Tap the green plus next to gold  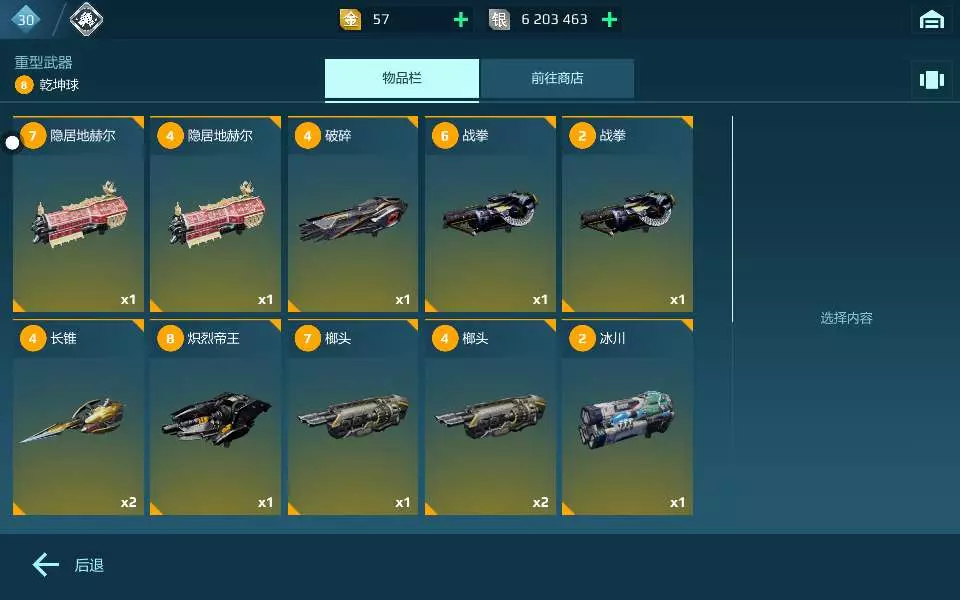coord(460,20)
